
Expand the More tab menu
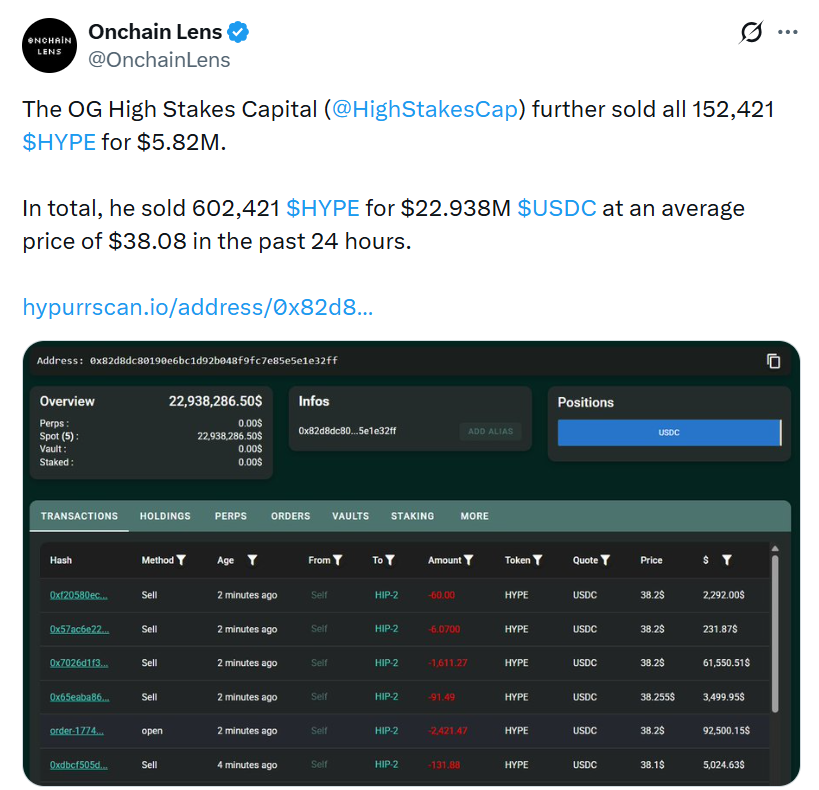pos(474,516)
